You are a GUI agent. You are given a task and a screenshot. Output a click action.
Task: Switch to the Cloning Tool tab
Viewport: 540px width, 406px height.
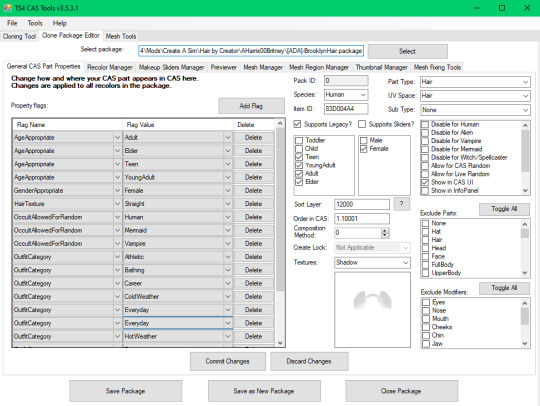click(x=19, y=36)
